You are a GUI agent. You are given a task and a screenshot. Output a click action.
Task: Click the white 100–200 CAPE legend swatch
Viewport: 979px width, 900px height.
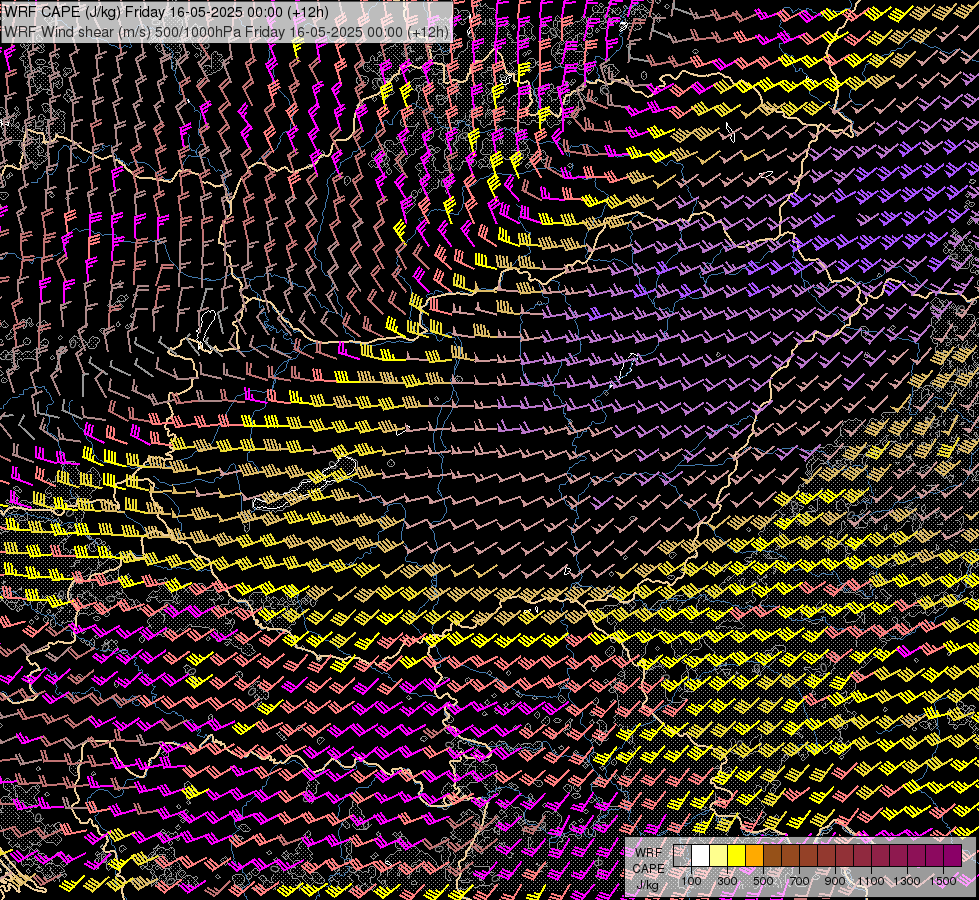pyautogui.click(x=701, y=856)
